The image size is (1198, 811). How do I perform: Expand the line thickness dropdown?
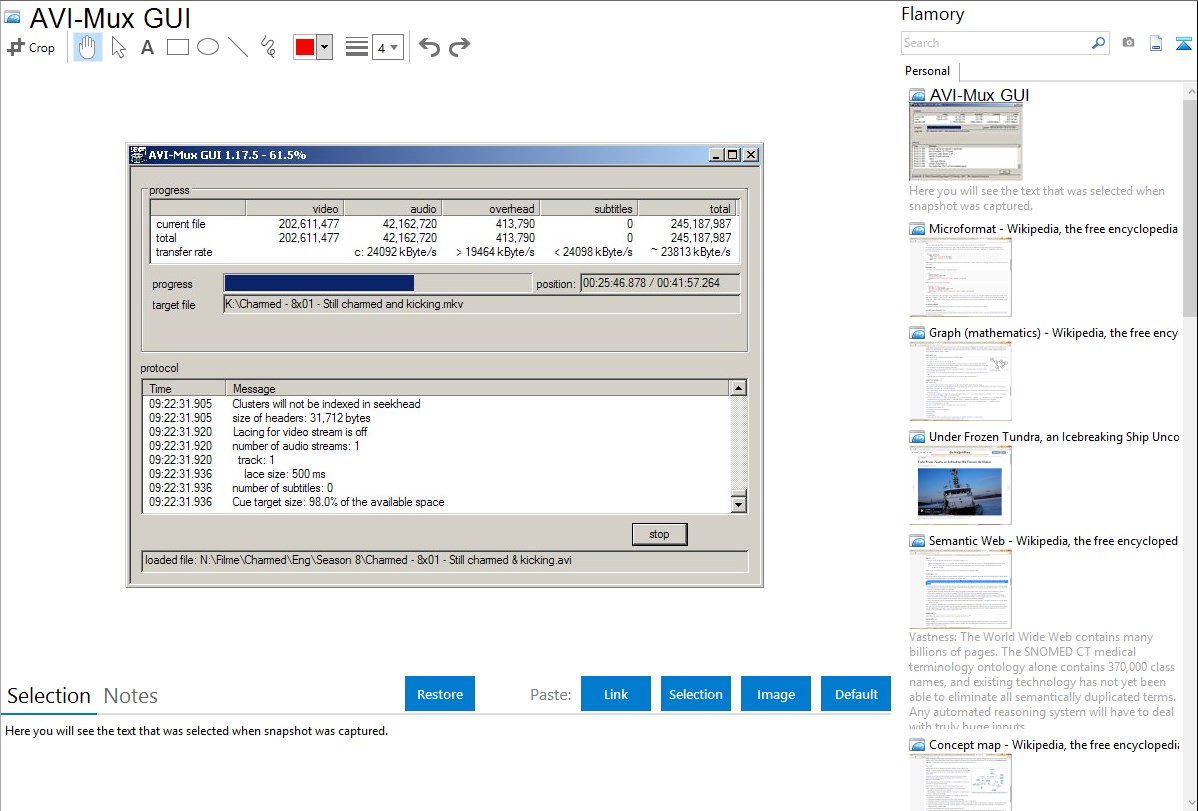tap(394, 47)
